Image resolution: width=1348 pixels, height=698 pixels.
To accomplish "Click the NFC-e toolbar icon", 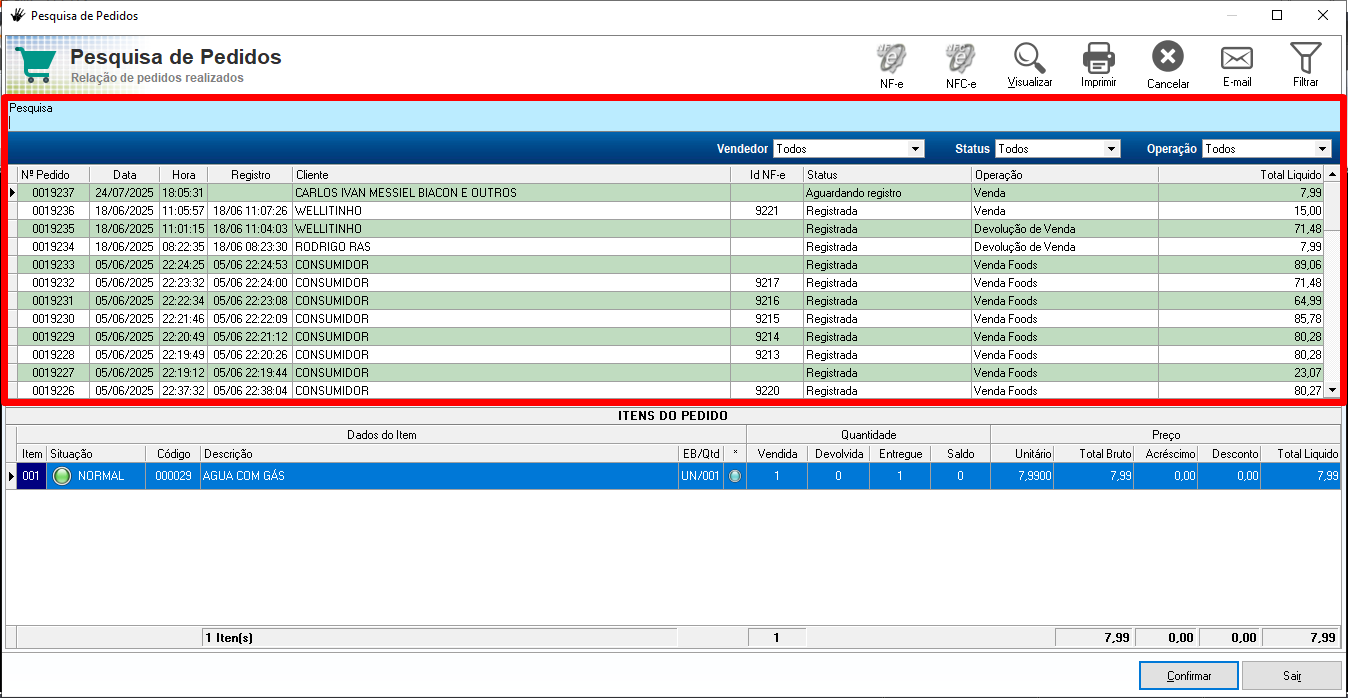I will pyautogui.click(x=960, y=58).
